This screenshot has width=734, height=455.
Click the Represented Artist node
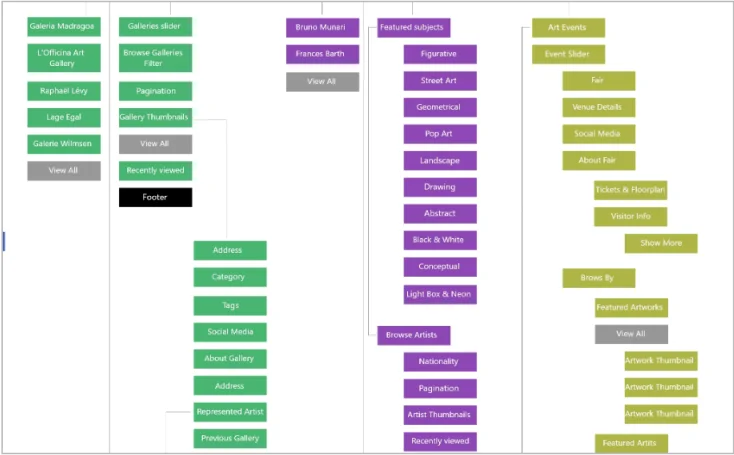pos(230,411)
